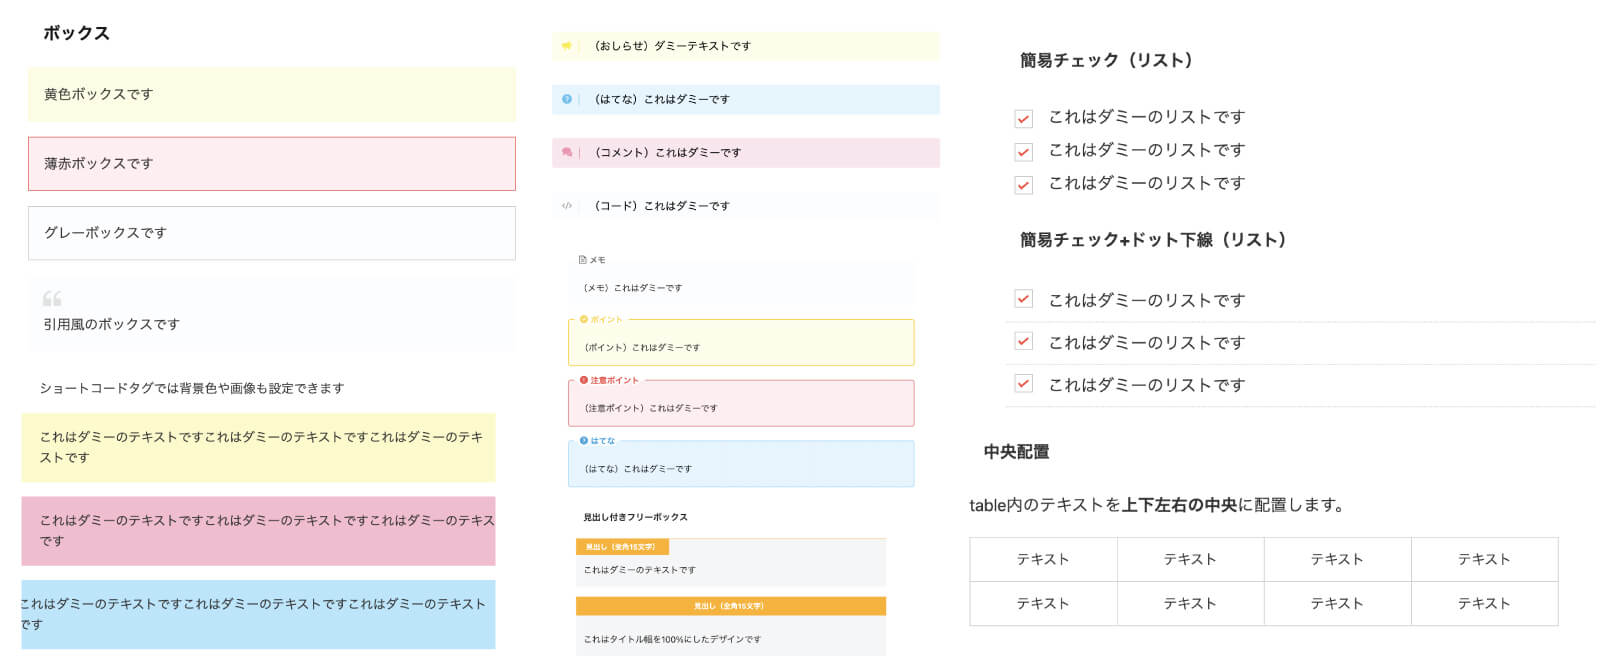This screenshot has height=672, width=1602.
Task: Toggle the first checkbox under 簡易チェック（リスト）
Action: 1023,119
